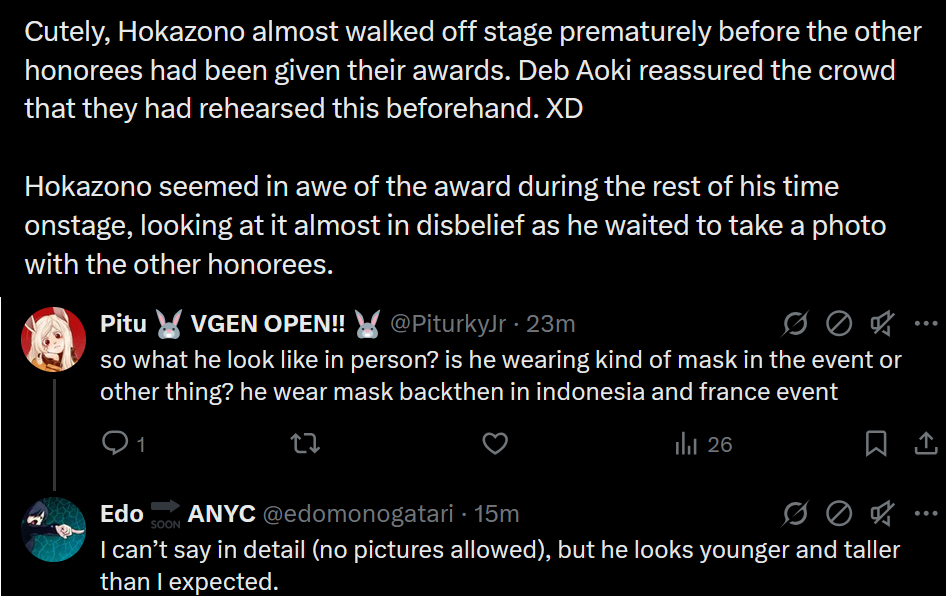Mute edomonogatari using the speaker icon
Viewport: 946px width, 596px height.
tap(882, 514)
